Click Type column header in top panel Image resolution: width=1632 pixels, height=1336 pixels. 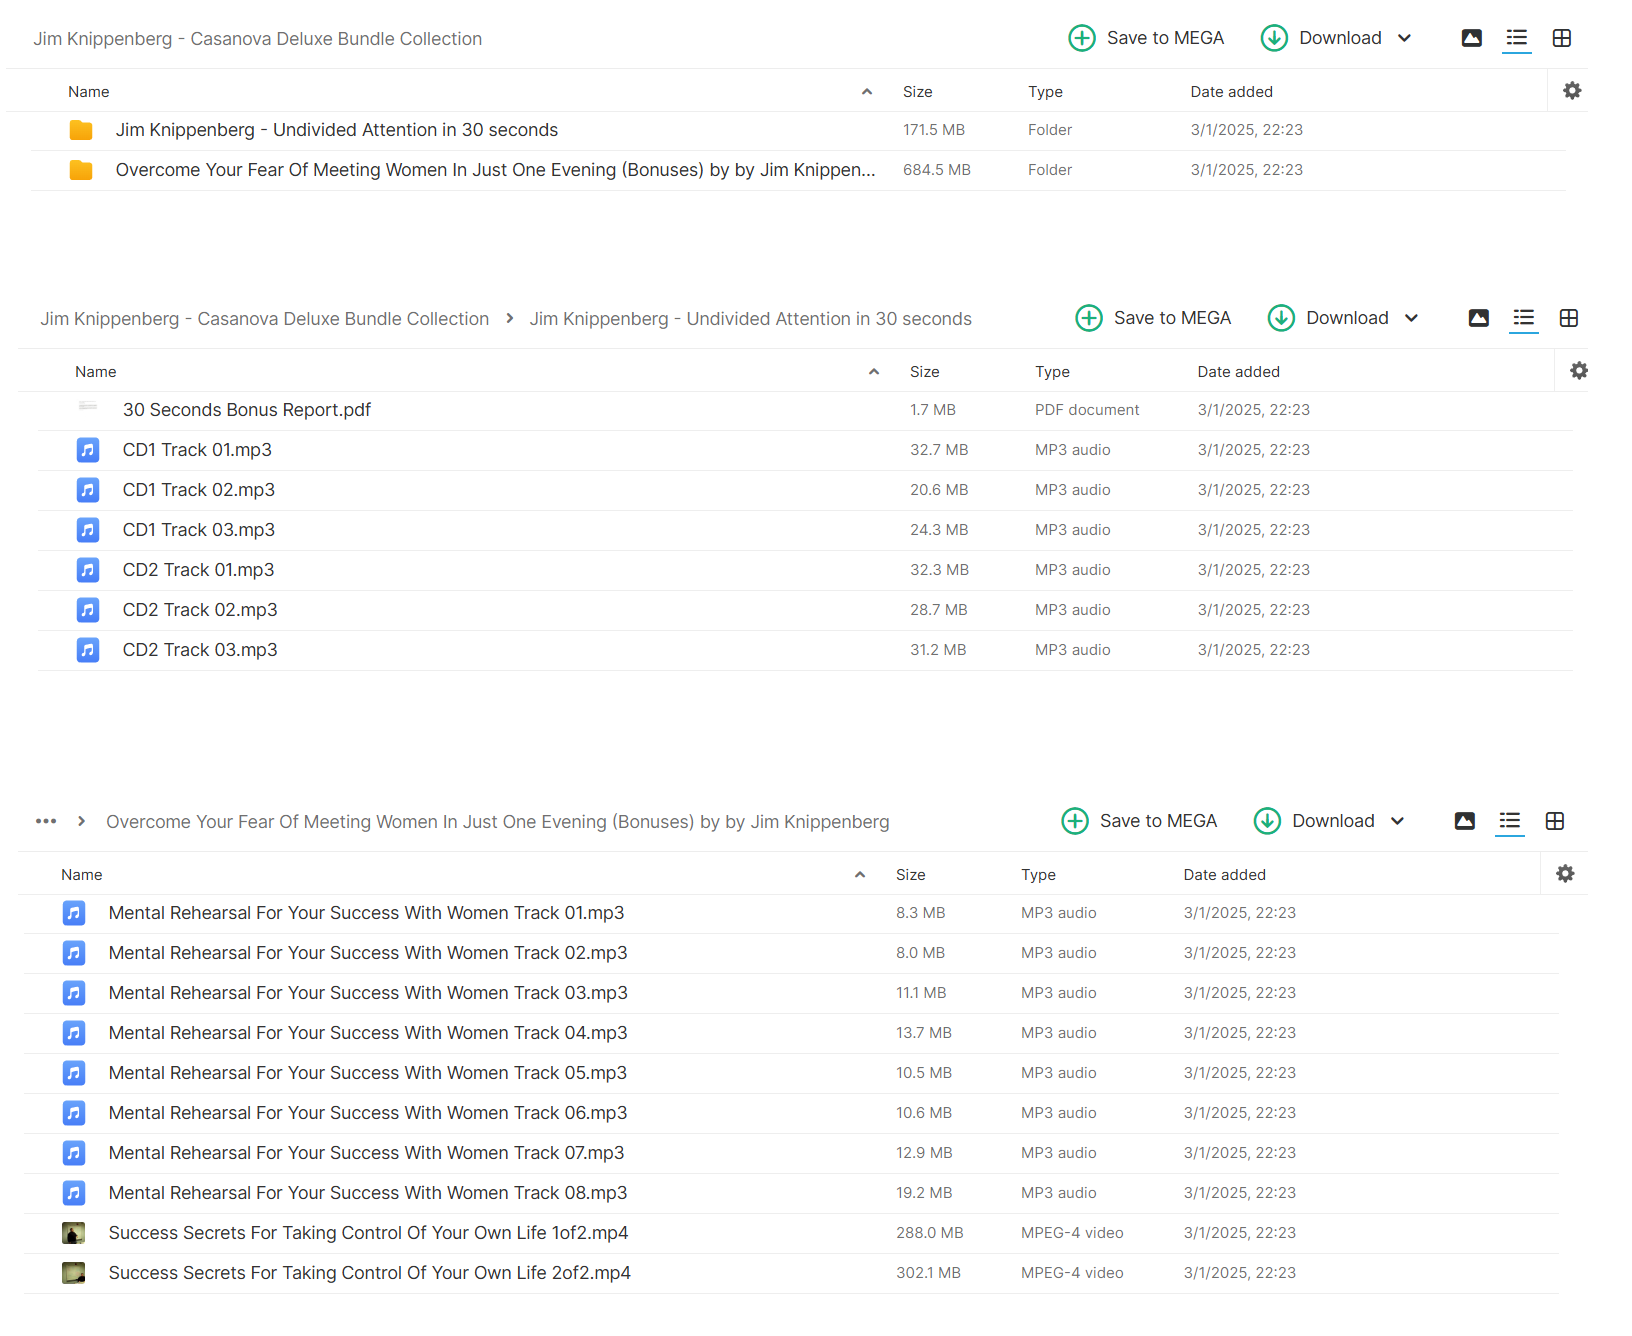click(x=1045, y=92)
